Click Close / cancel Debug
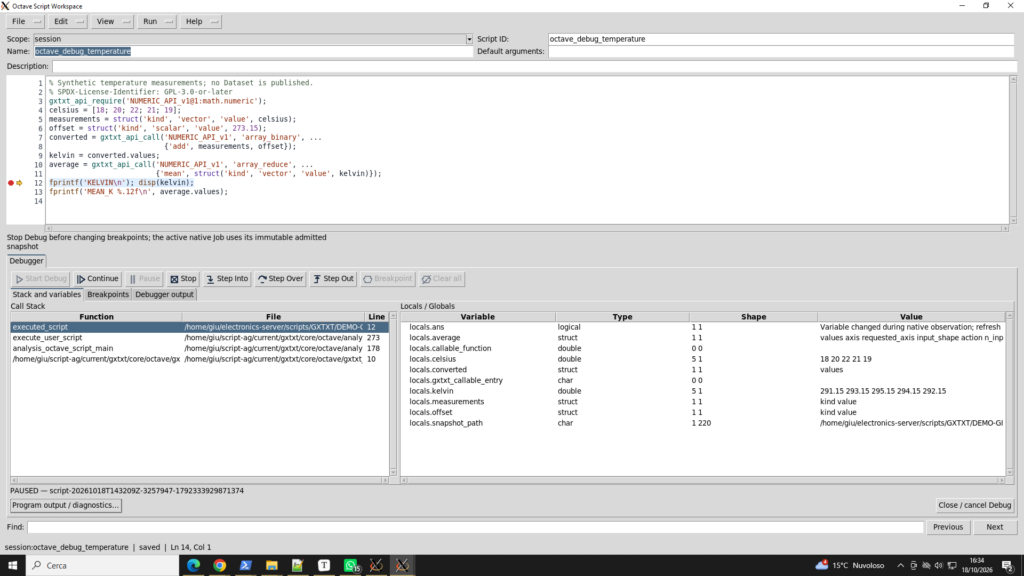The width and height of the screenshot is (1024, 576). point(974,505)
